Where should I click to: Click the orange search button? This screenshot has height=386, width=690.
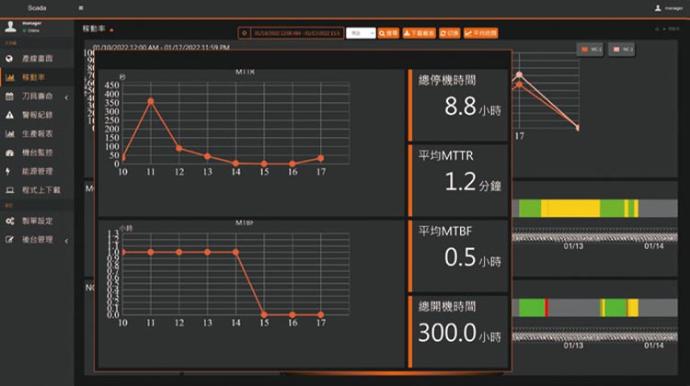tap(388, 33)
